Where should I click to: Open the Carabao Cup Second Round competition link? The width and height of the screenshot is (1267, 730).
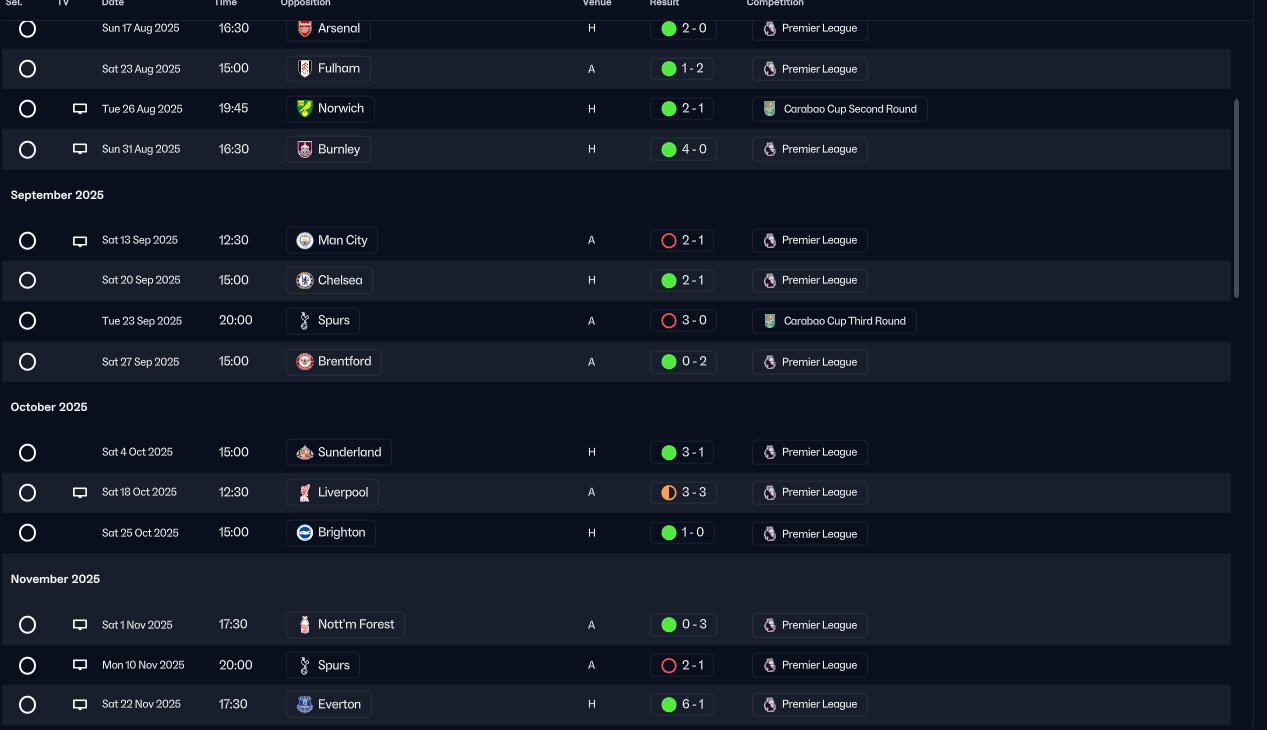(x=840, y=109)
